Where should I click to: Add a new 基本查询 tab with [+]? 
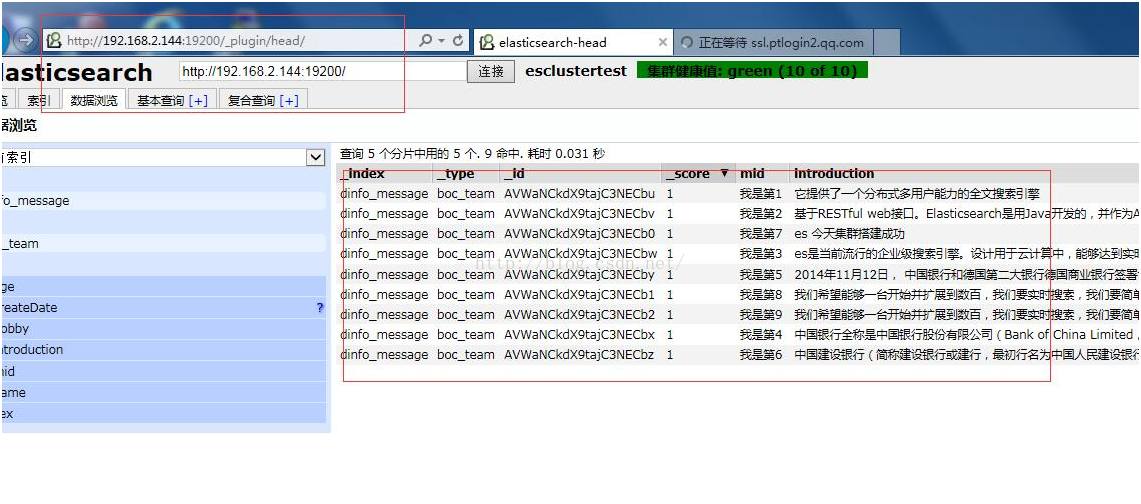198,100
